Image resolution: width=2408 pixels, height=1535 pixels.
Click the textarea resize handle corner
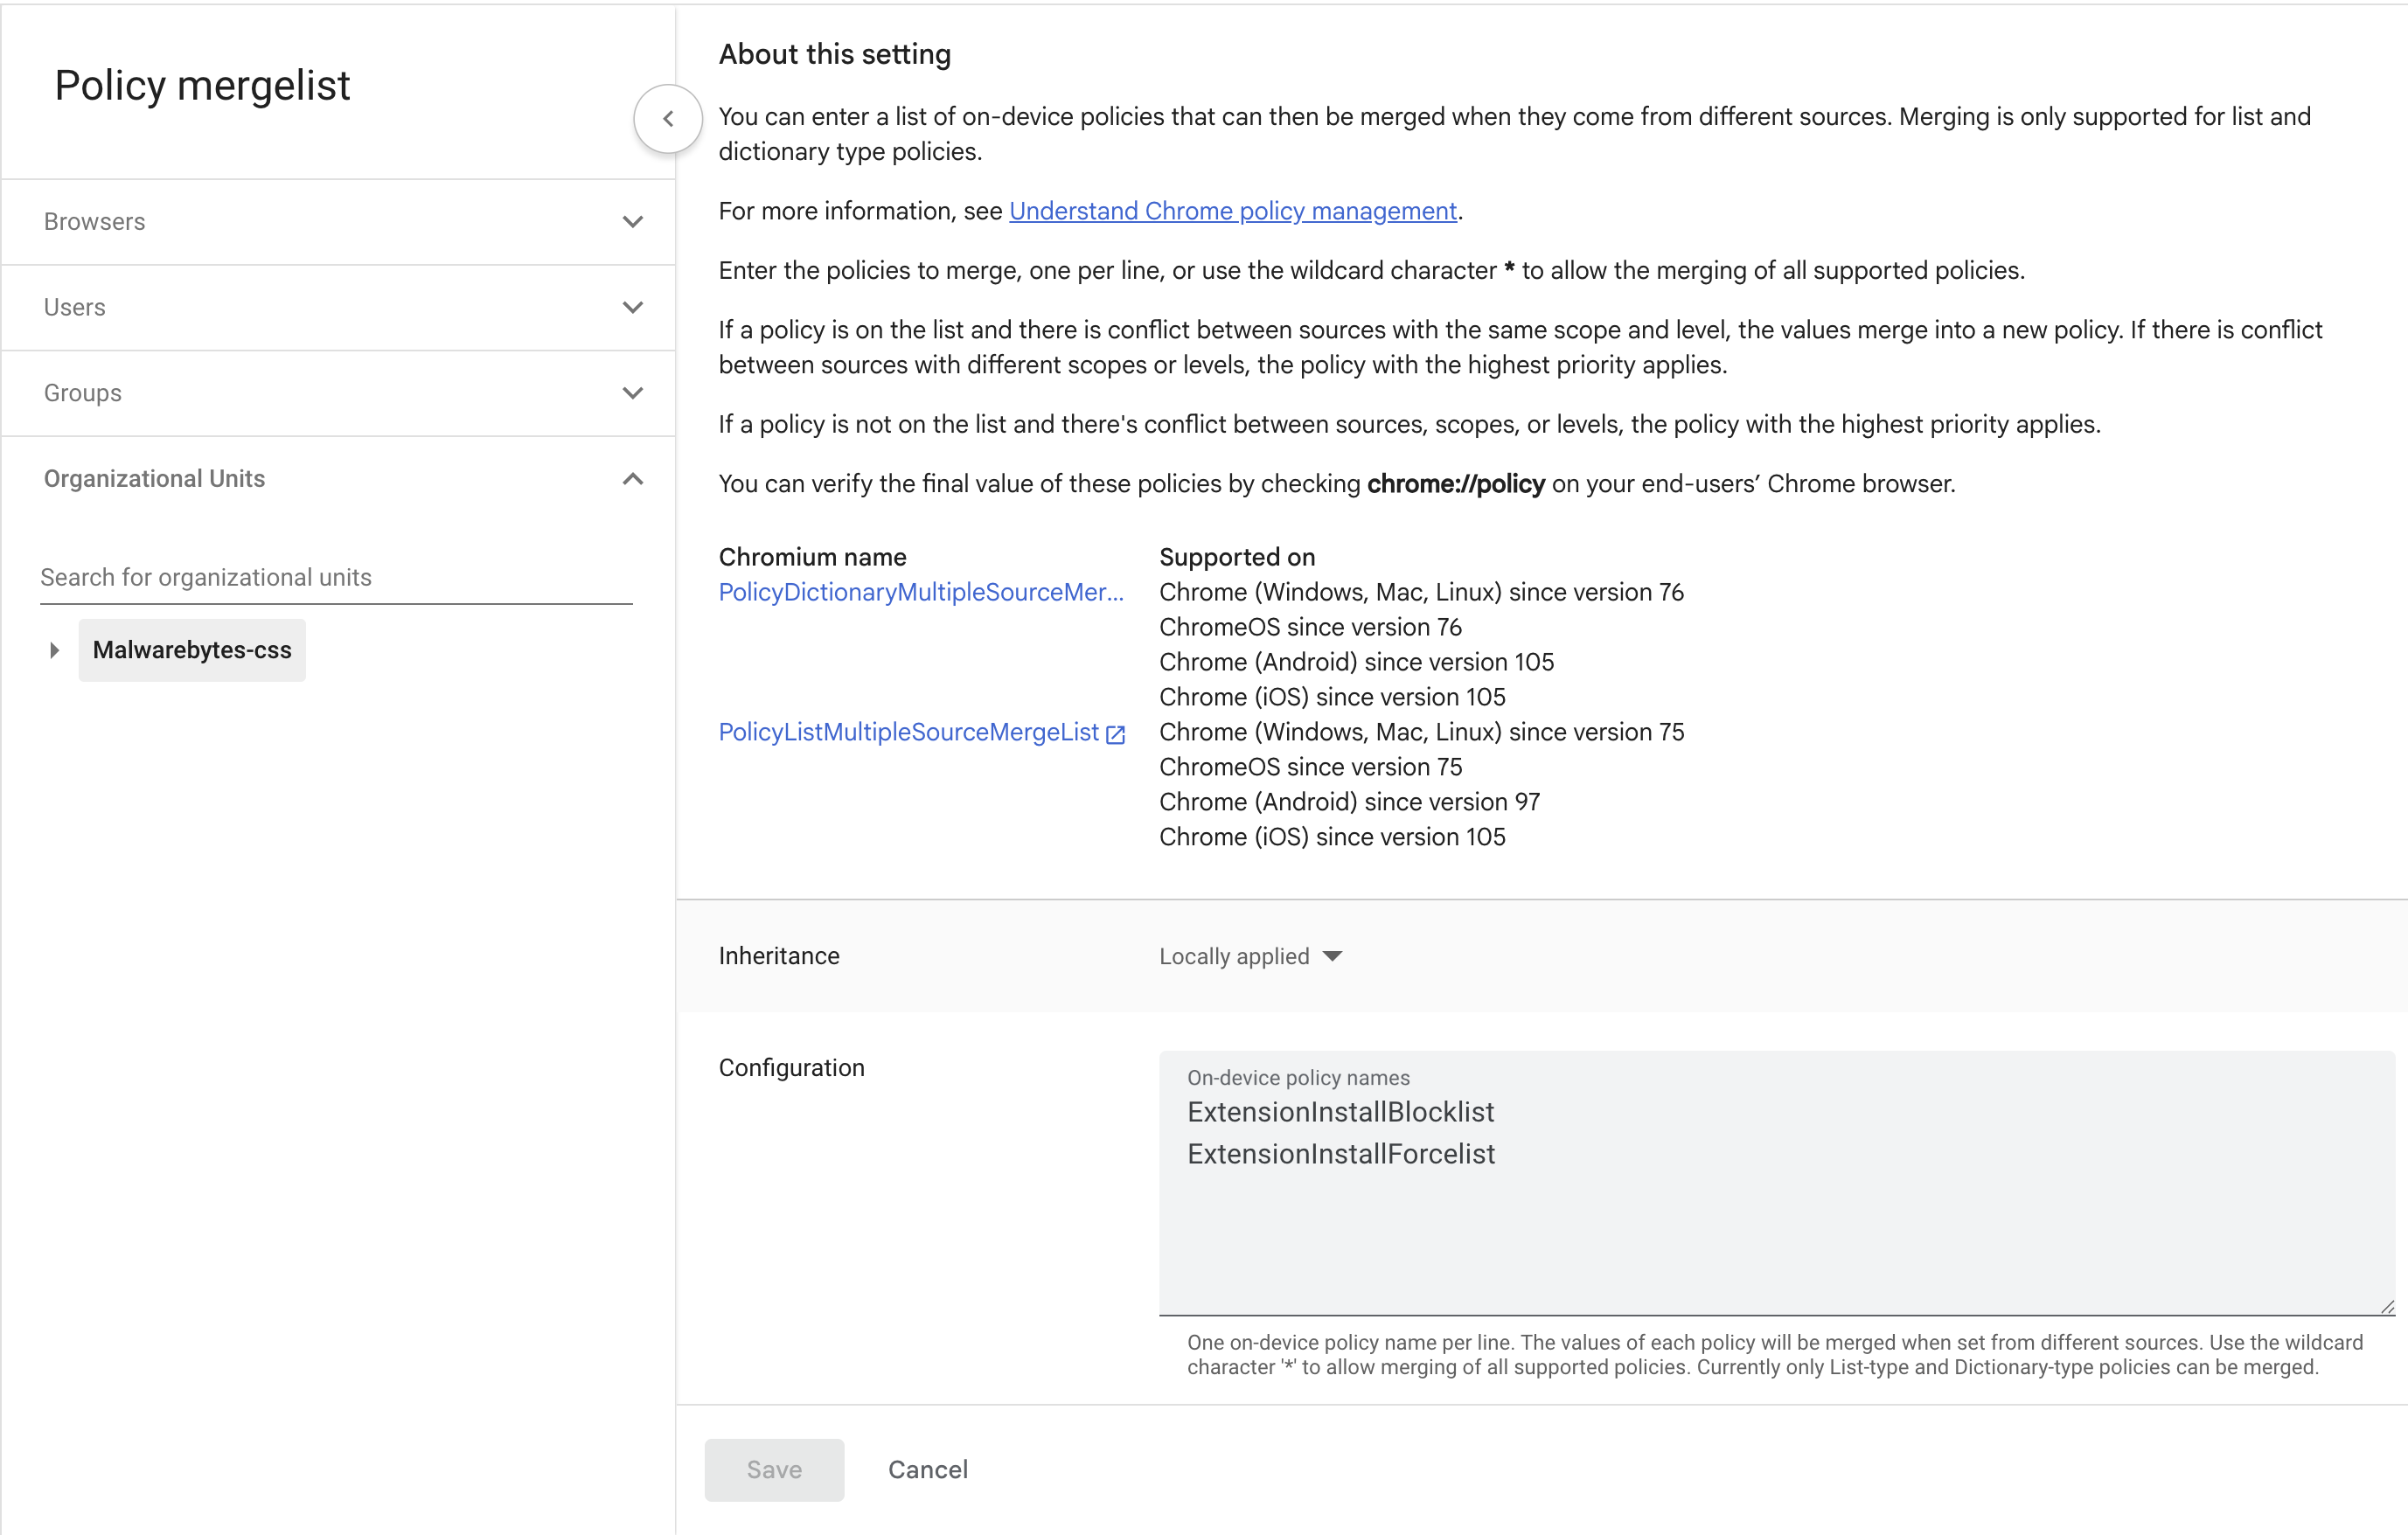(x=2387, y=1306)
